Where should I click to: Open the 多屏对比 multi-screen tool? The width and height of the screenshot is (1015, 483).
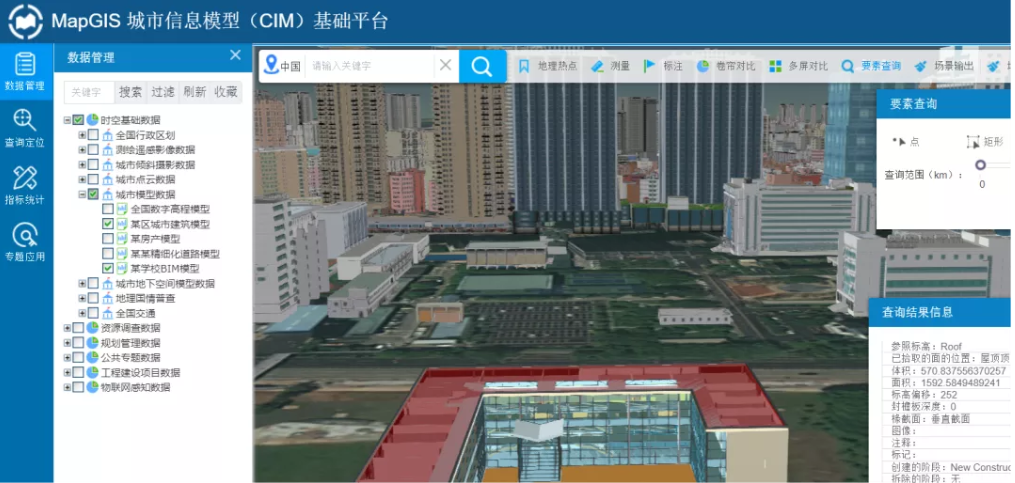click(798, 67)
